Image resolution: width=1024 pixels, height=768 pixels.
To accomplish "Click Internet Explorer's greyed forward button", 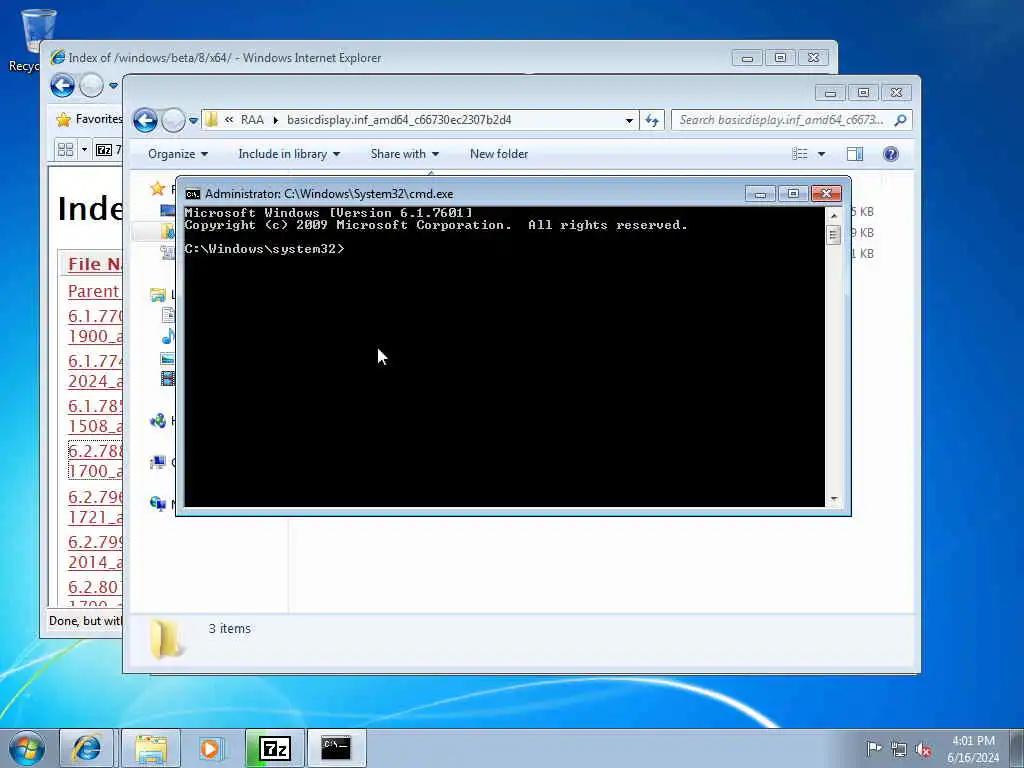I will 91,86.
